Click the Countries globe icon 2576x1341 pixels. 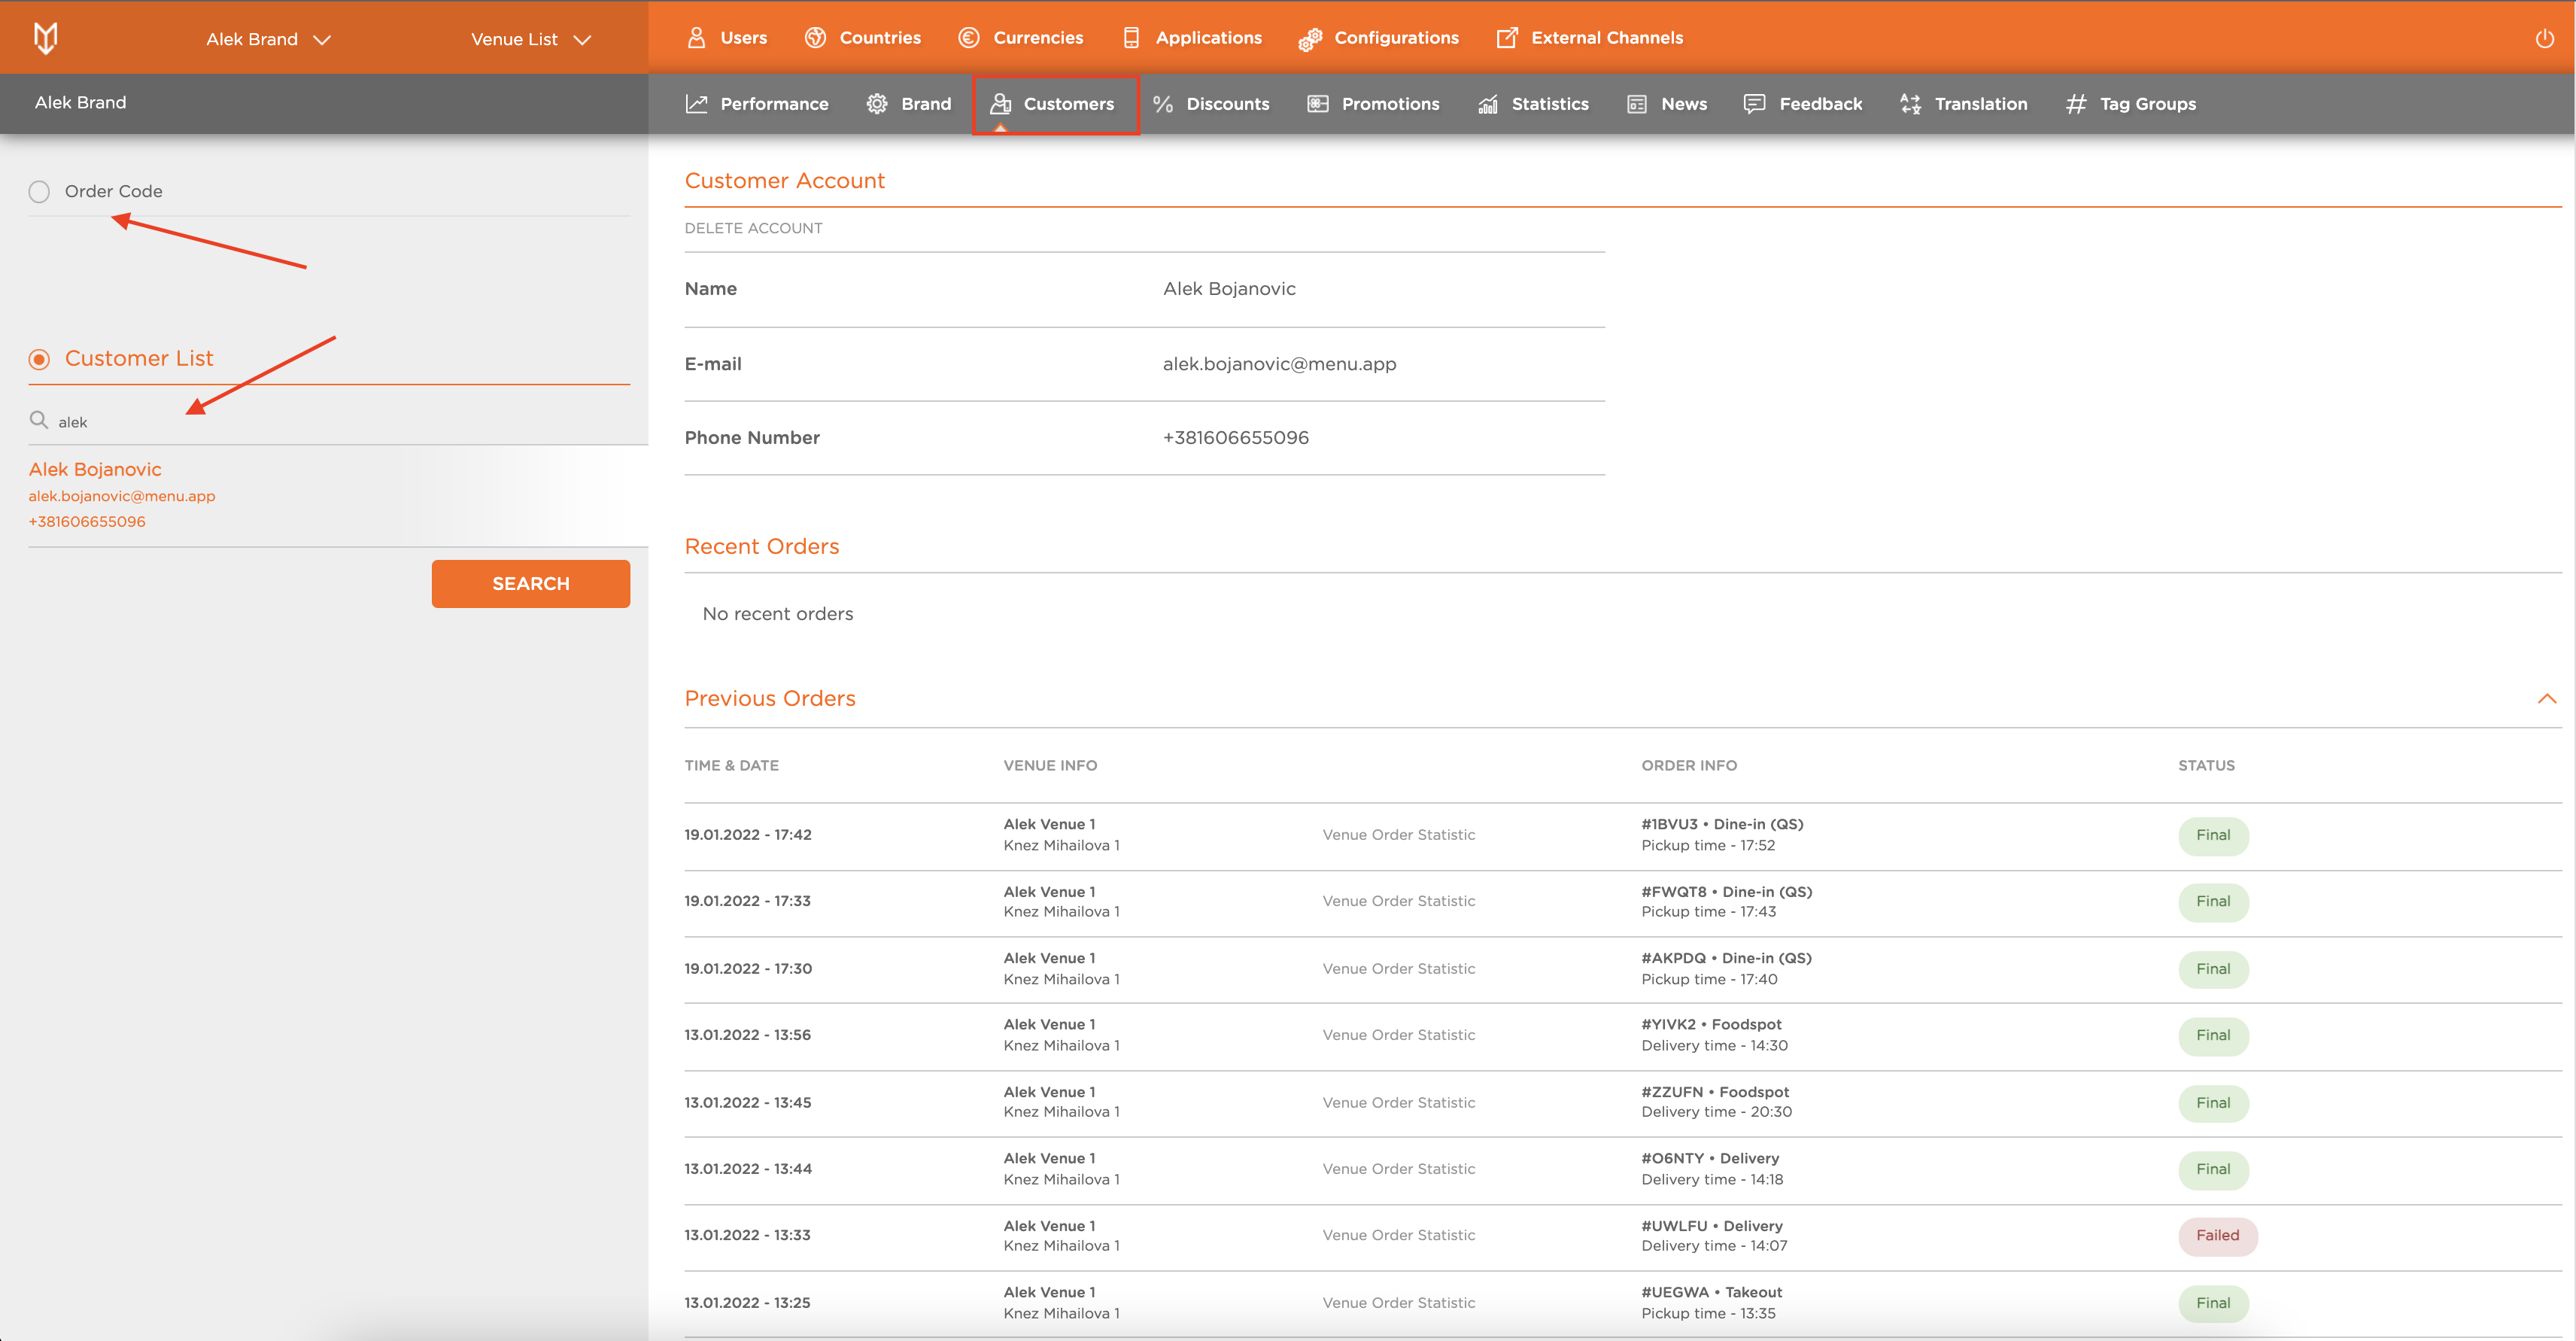[815, 38]
